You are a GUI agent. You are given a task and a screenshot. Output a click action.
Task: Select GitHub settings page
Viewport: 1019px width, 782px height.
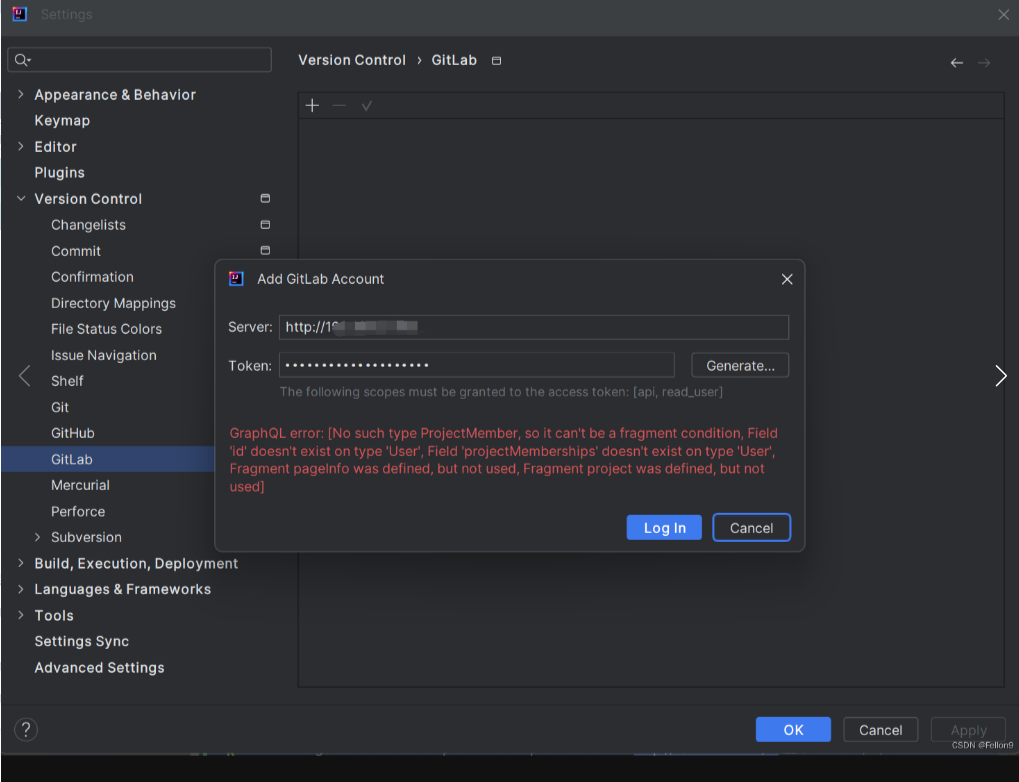pyautogui.click(x=73, y=433)
